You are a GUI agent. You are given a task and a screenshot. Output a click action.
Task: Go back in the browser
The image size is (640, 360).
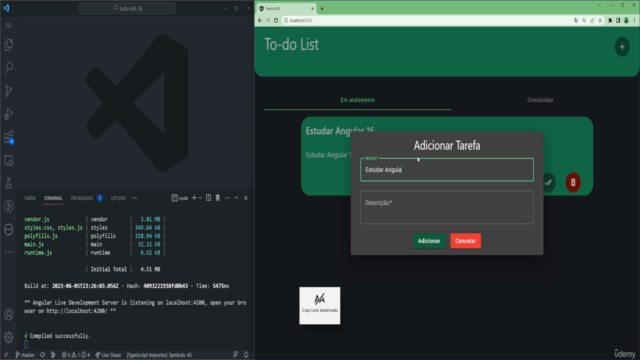coord(260,20)
